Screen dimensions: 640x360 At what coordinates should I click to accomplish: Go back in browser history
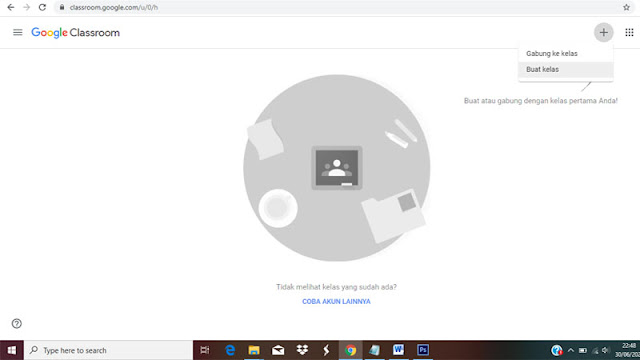11,7
